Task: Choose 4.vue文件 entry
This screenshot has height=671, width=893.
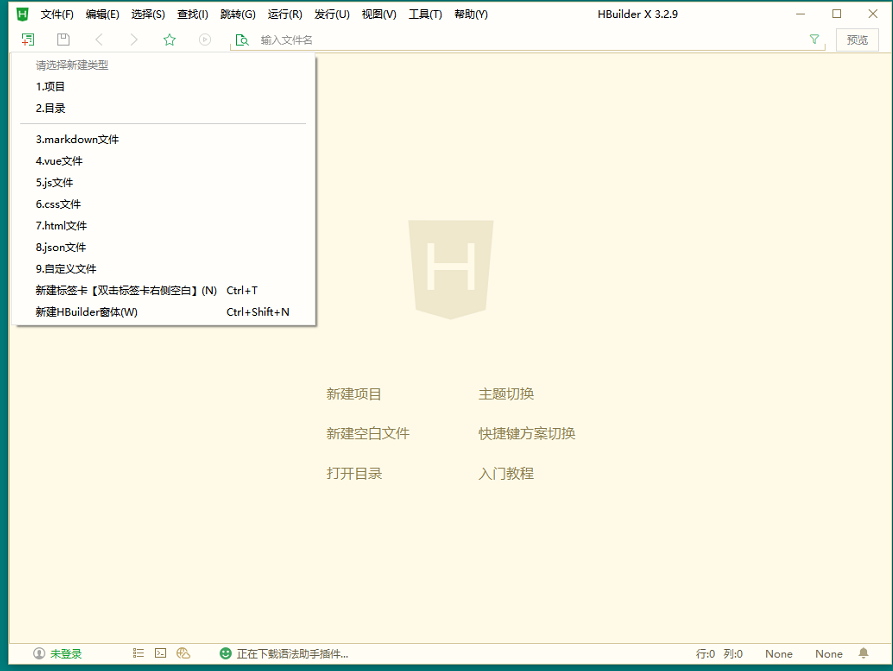Action: (163, 161)
